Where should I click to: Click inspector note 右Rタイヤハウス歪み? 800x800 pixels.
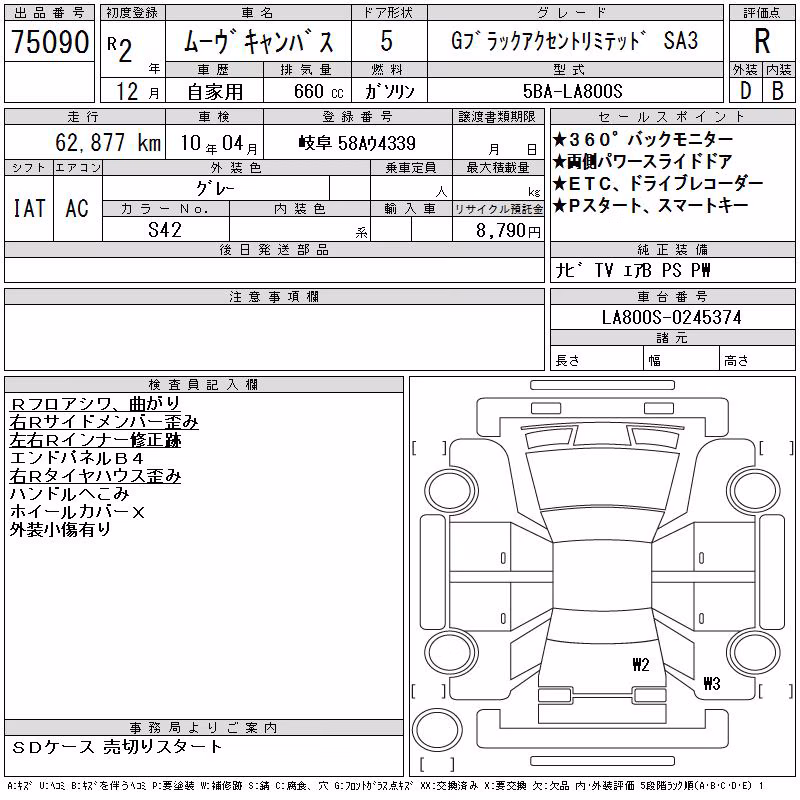[95, 476]
